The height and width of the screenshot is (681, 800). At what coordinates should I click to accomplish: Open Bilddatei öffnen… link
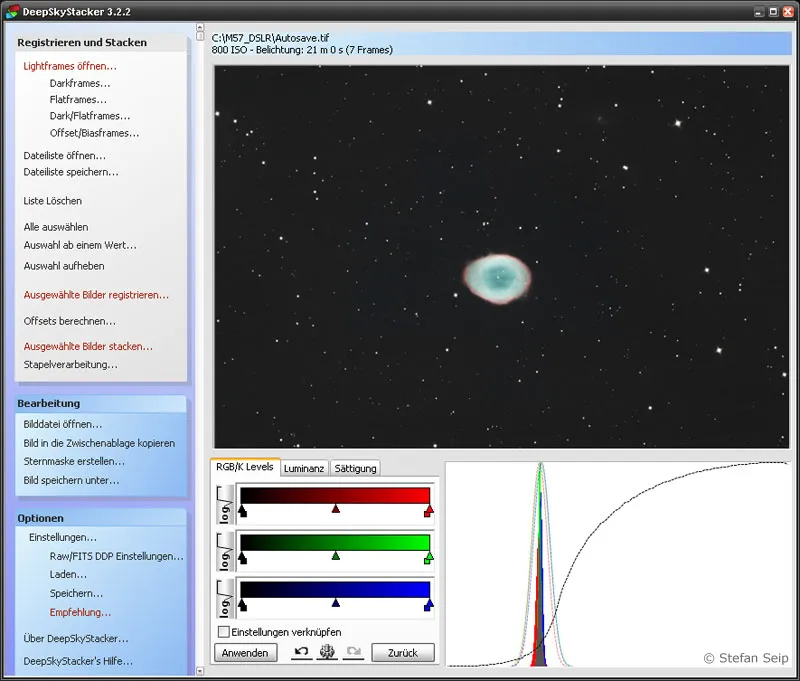(63, 424)
